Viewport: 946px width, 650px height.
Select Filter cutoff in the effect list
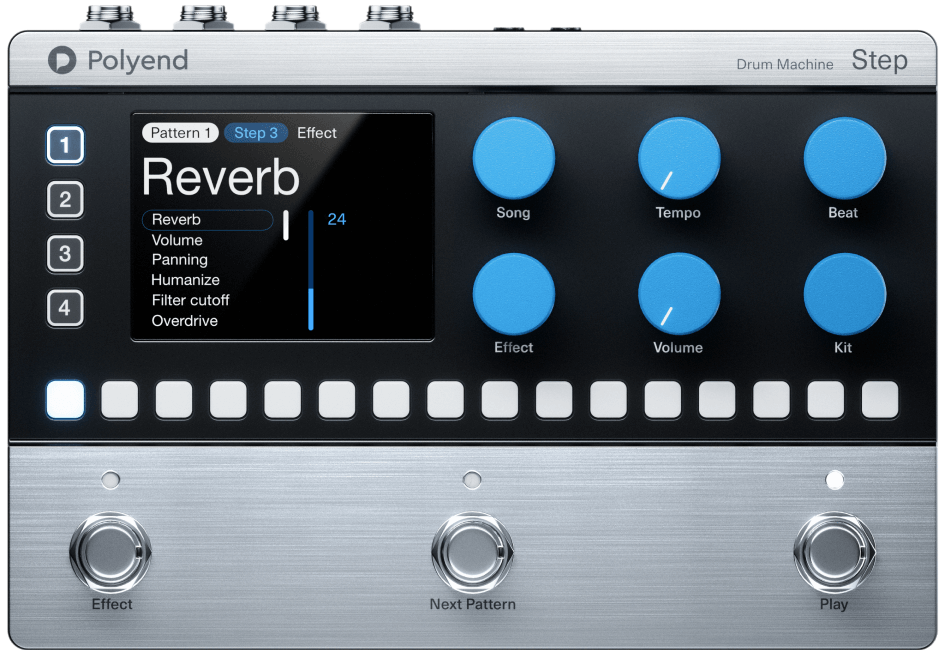(x=191, y=301)
